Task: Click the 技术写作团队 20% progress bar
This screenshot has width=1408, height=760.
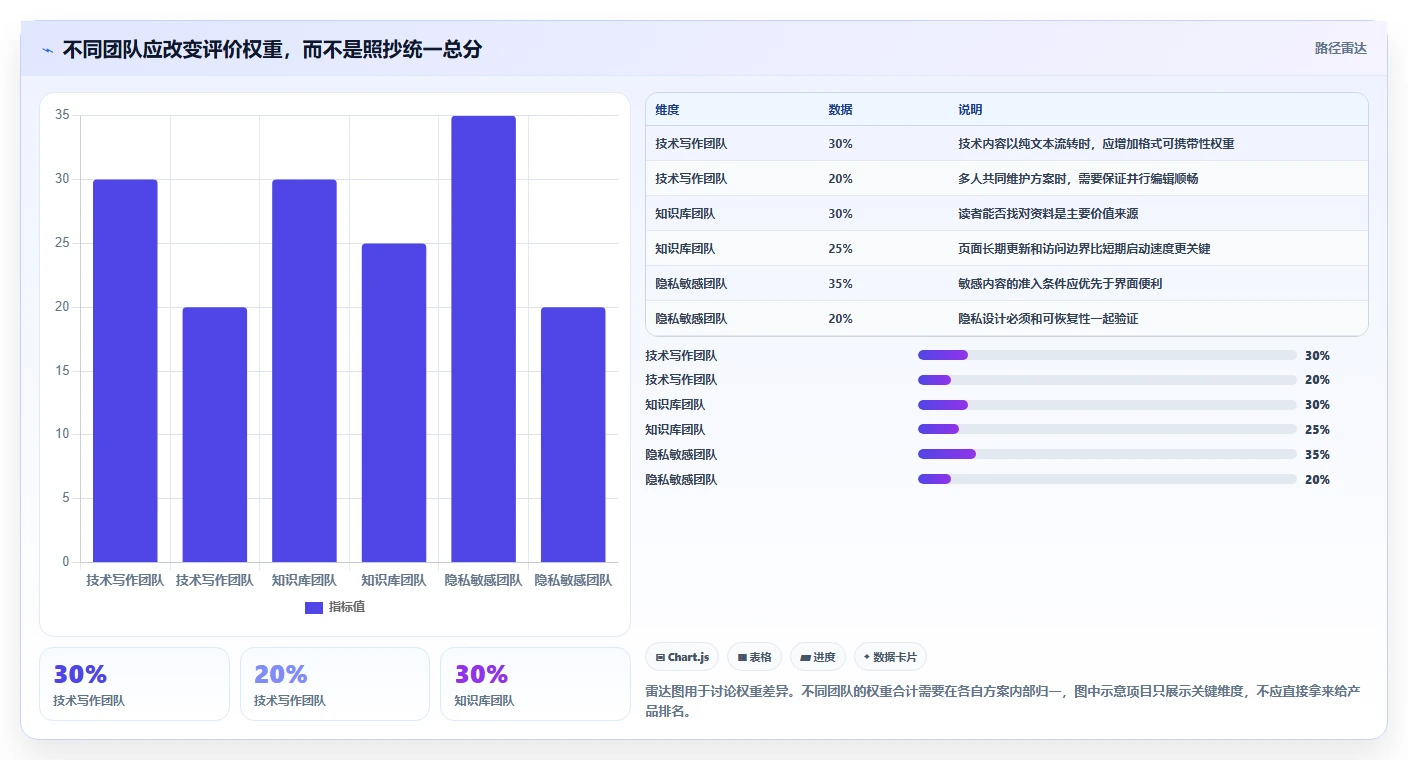Action: (x=1107, y=380)
